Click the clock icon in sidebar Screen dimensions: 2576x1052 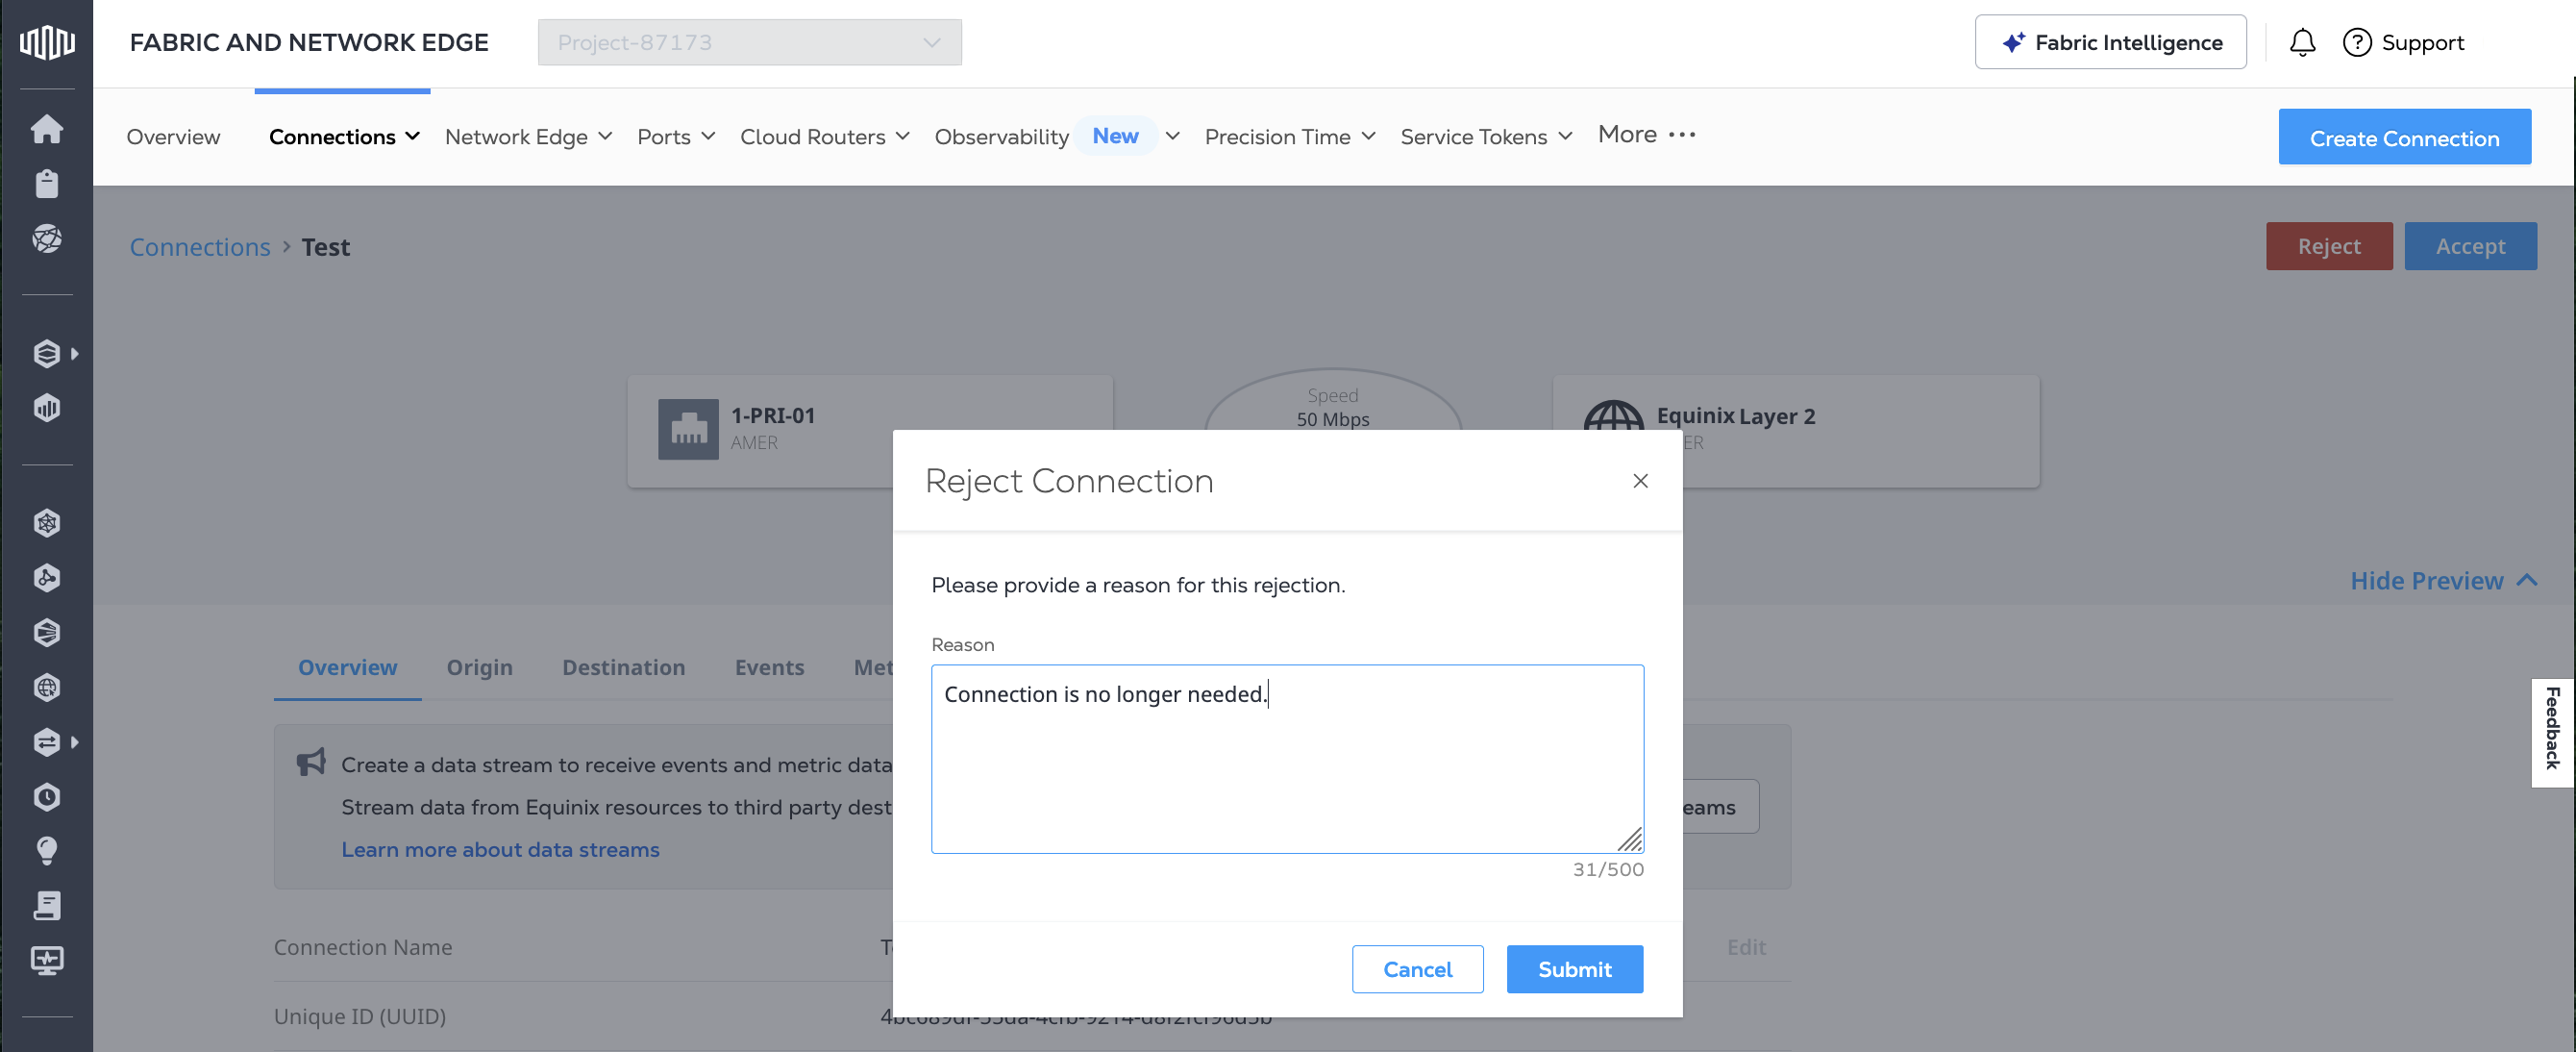coord(46,796)
